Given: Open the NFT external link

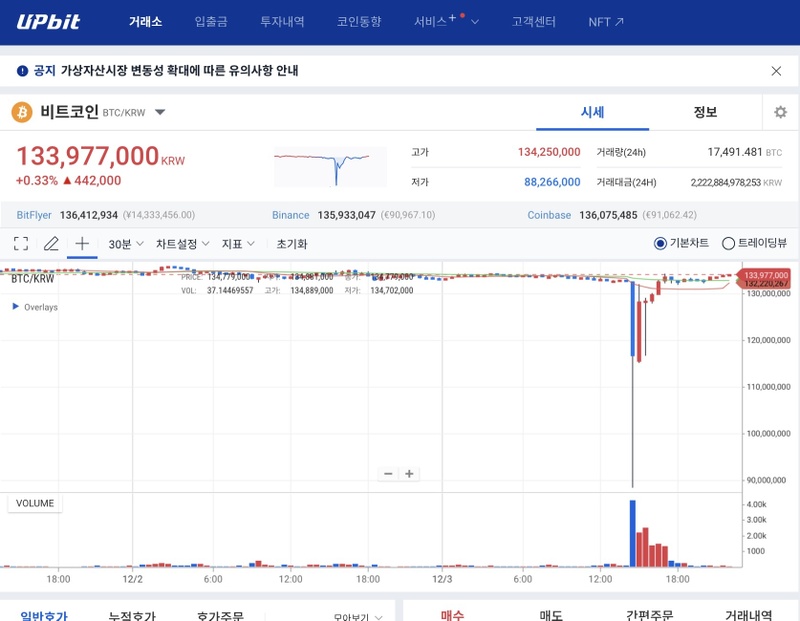Looking at the screenshot, I should [606, 21].
